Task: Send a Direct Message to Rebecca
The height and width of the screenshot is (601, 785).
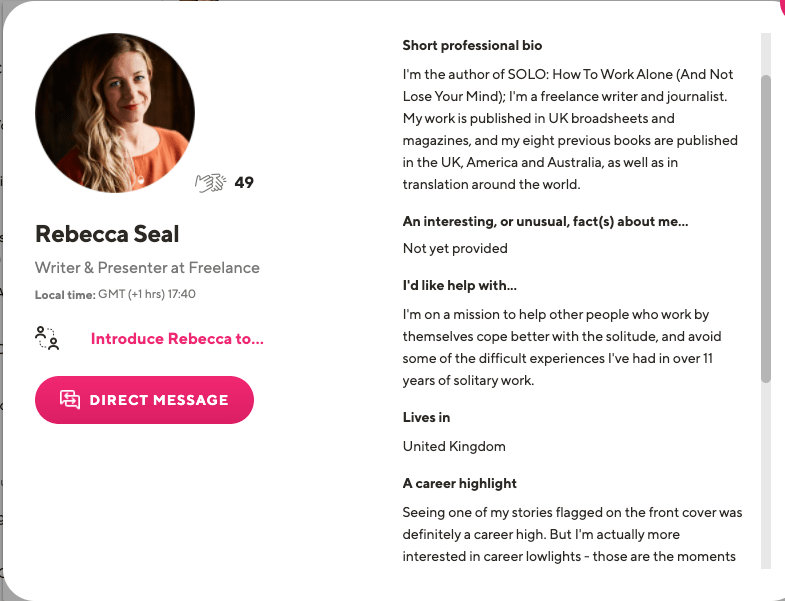Action: pos(144,400)
